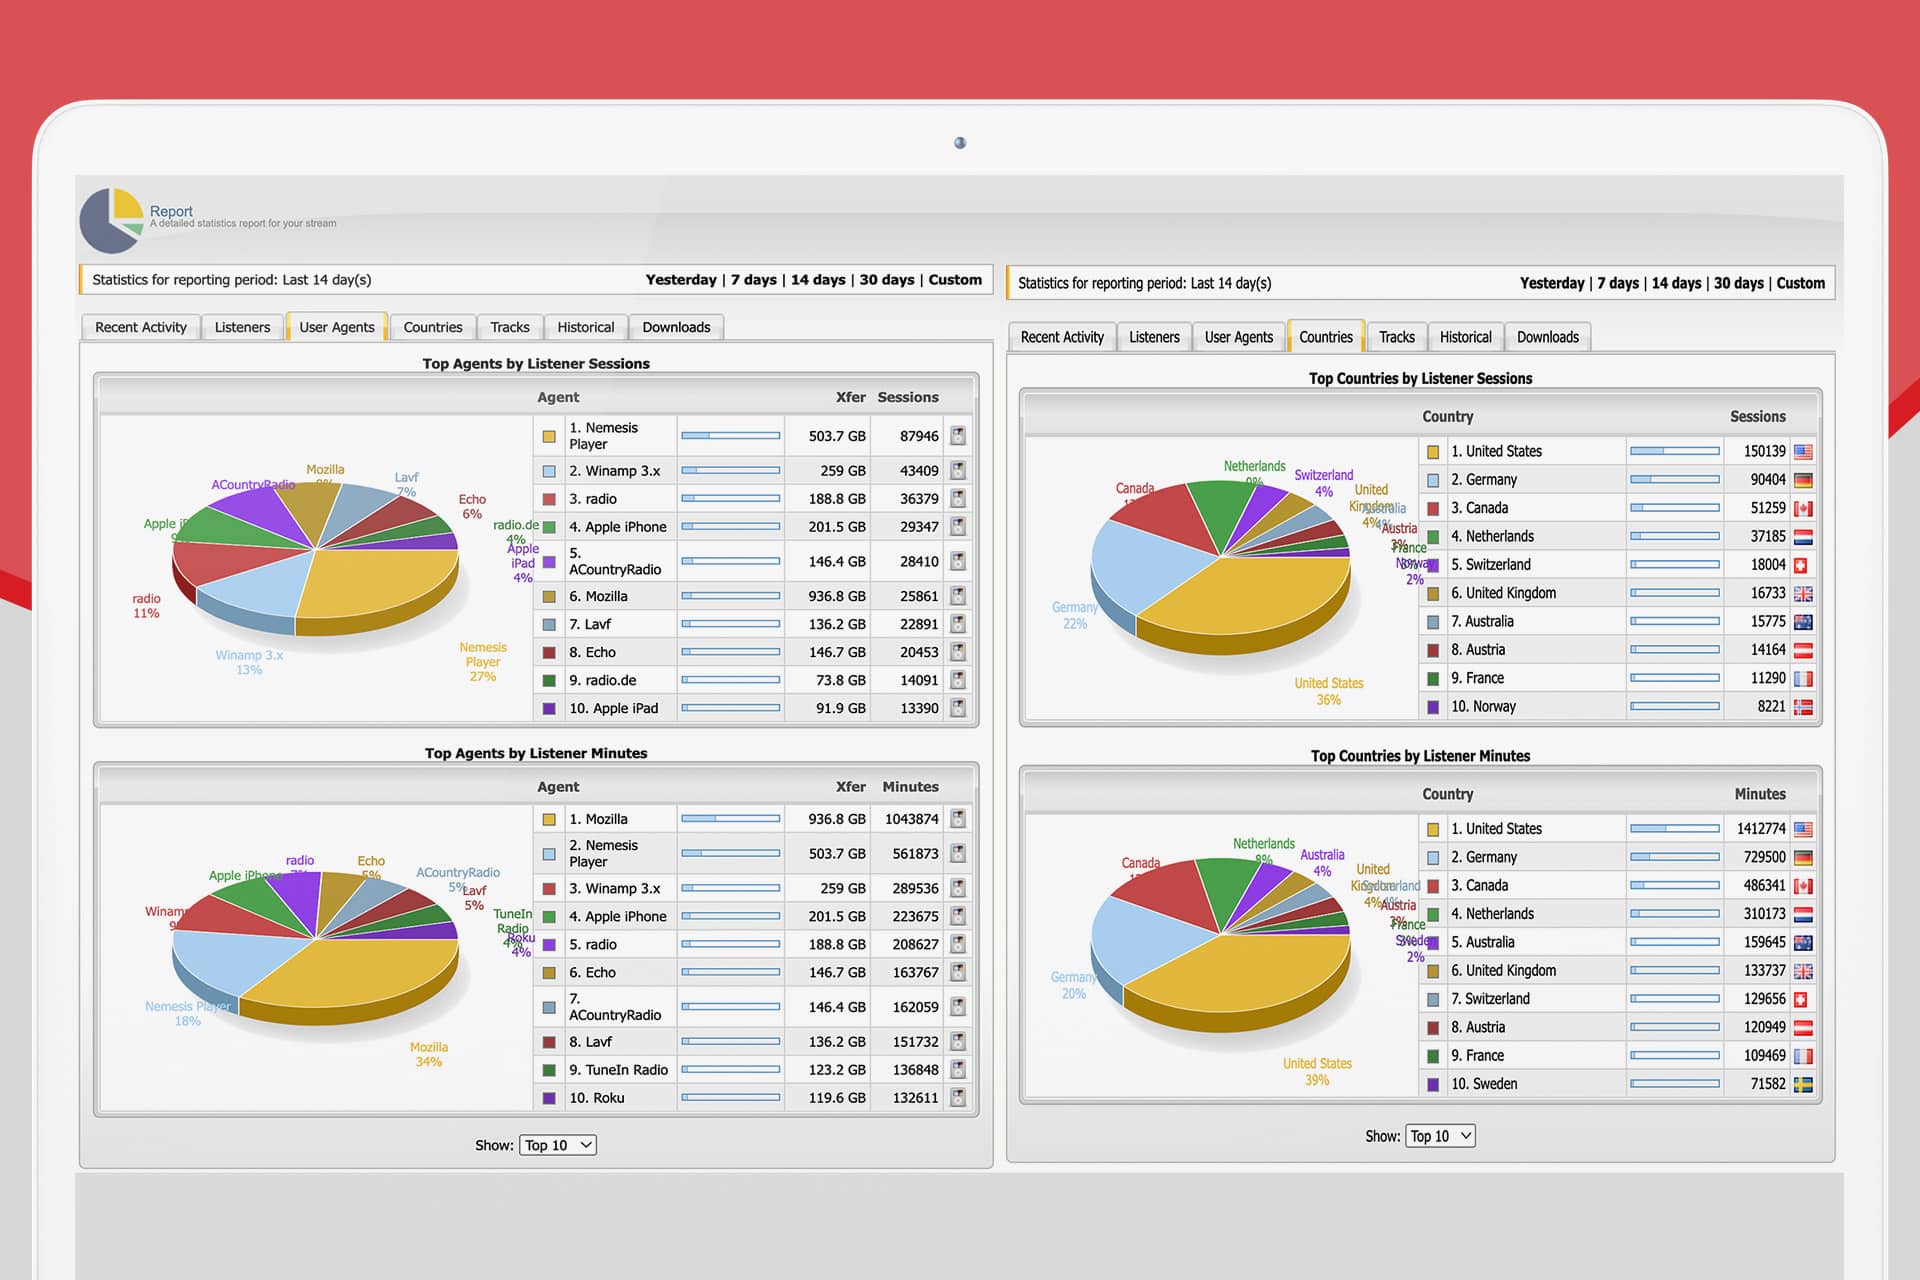Open the left panel Show Top 10 dropdown
The height and width of the screenshot is (1280, 1920).
pos(558,1145)
